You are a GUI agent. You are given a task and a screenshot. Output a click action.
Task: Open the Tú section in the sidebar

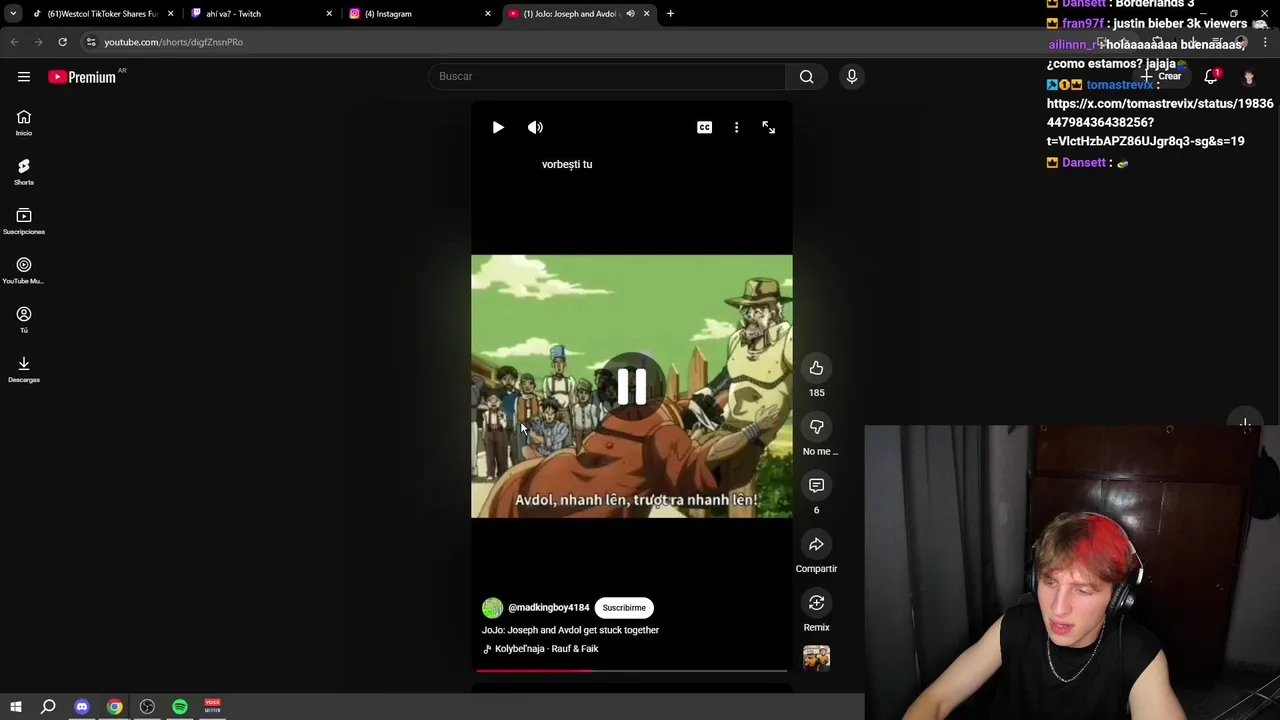pyautogui.click(x=24, y=320)
